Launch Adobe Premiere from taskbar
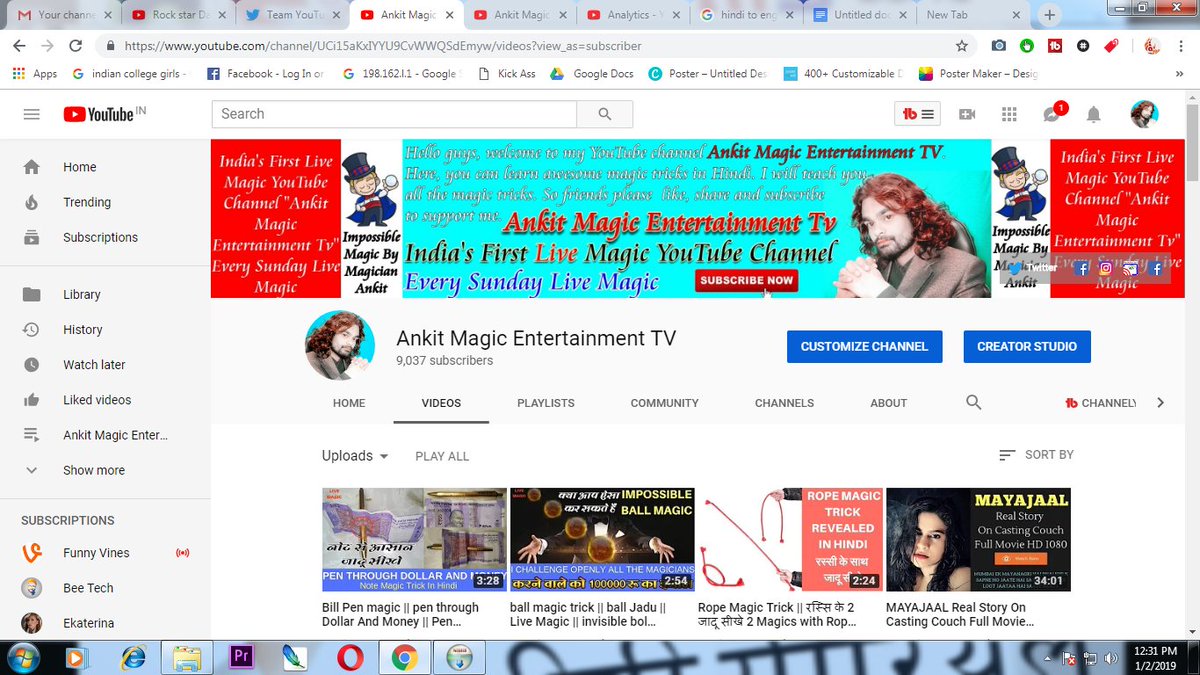This screenshot has width=1200, height=675. point(240,657)
